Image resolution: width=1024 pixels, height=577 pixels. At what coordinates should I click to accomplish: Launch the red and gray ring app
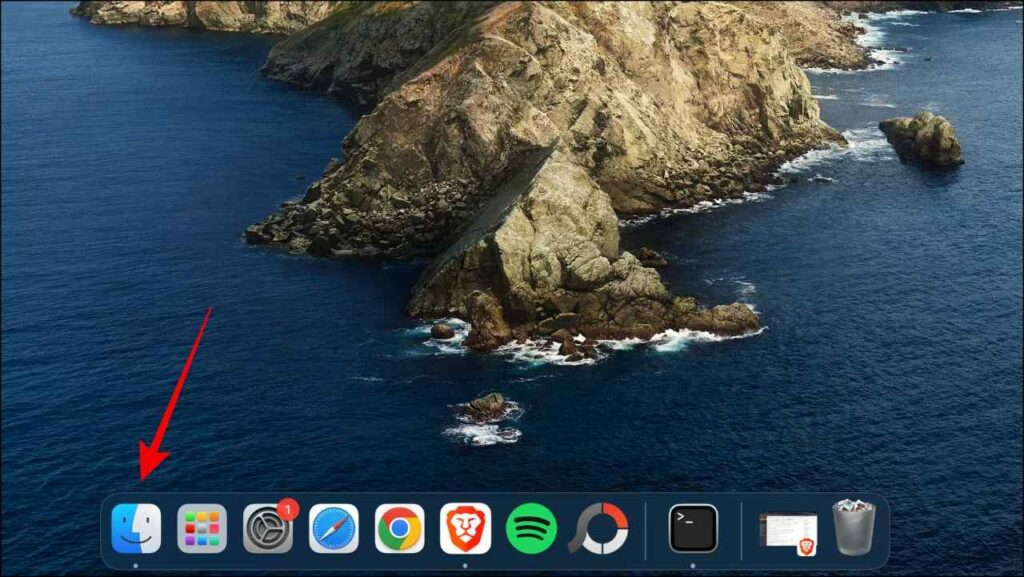click(x=598, y=528)
